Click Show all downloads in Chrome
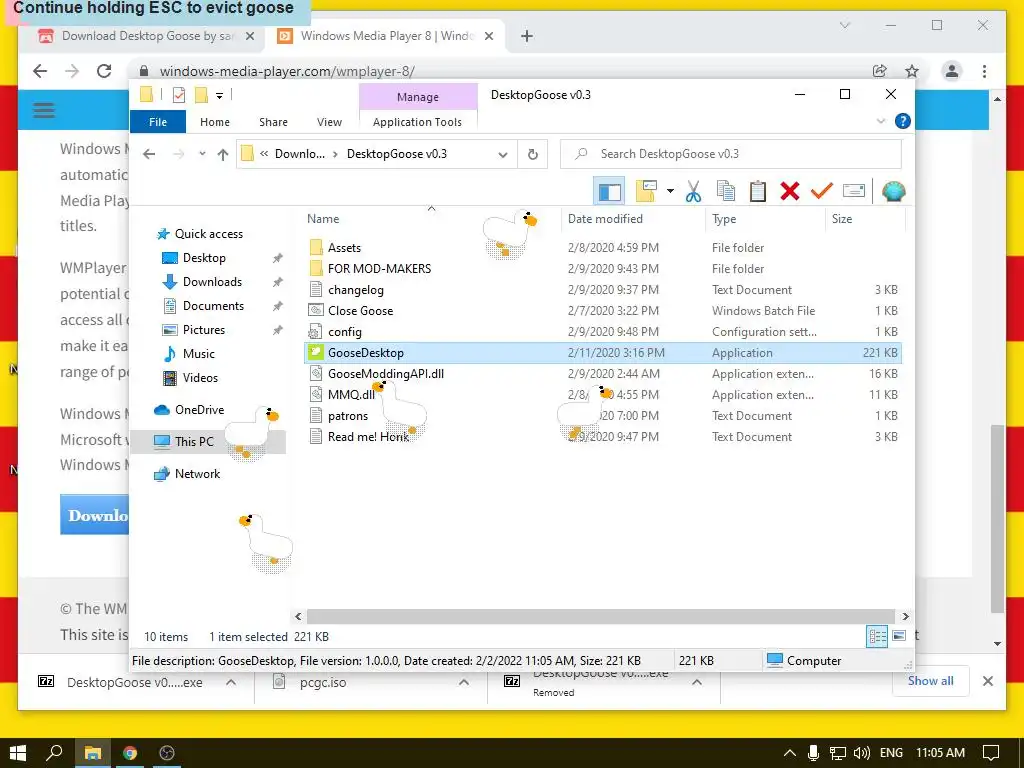 point(931,681)
